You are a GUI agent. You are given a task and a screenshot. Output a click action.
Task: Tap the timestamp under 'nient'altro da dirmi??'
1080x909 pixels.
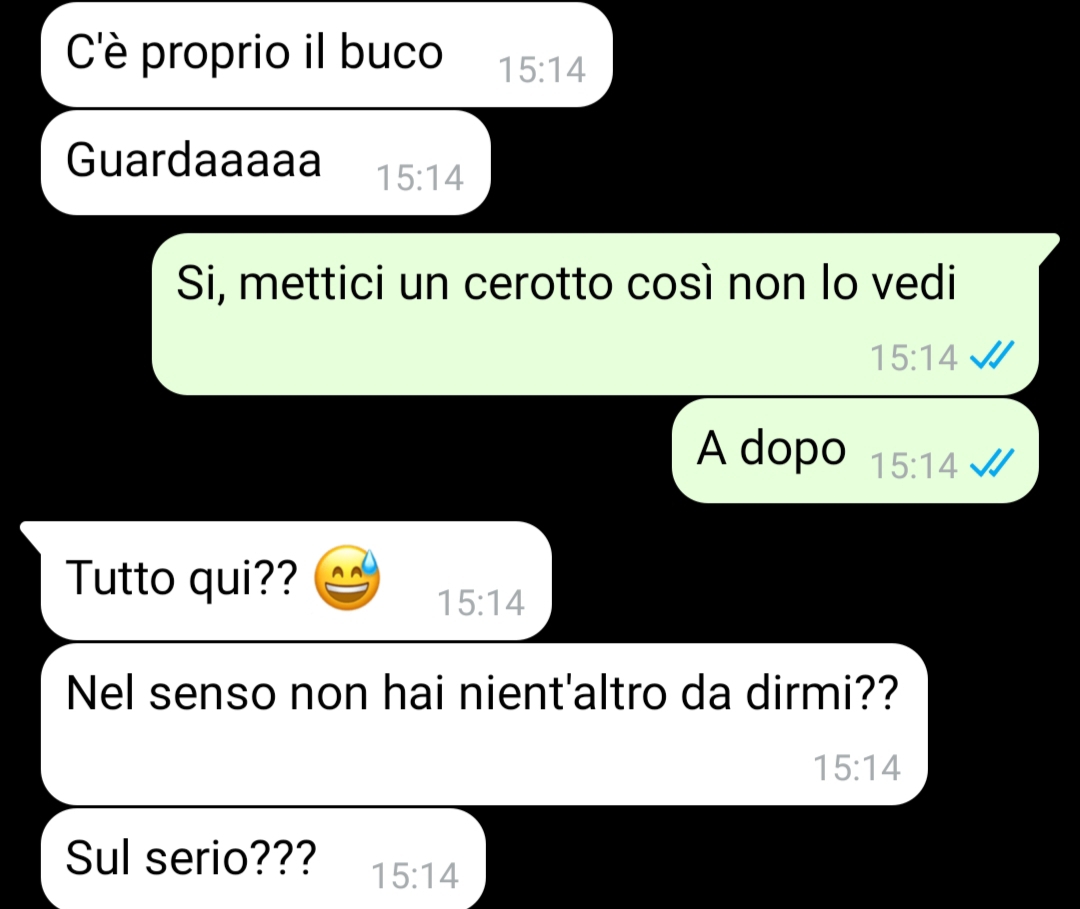[x=857, y=768]
